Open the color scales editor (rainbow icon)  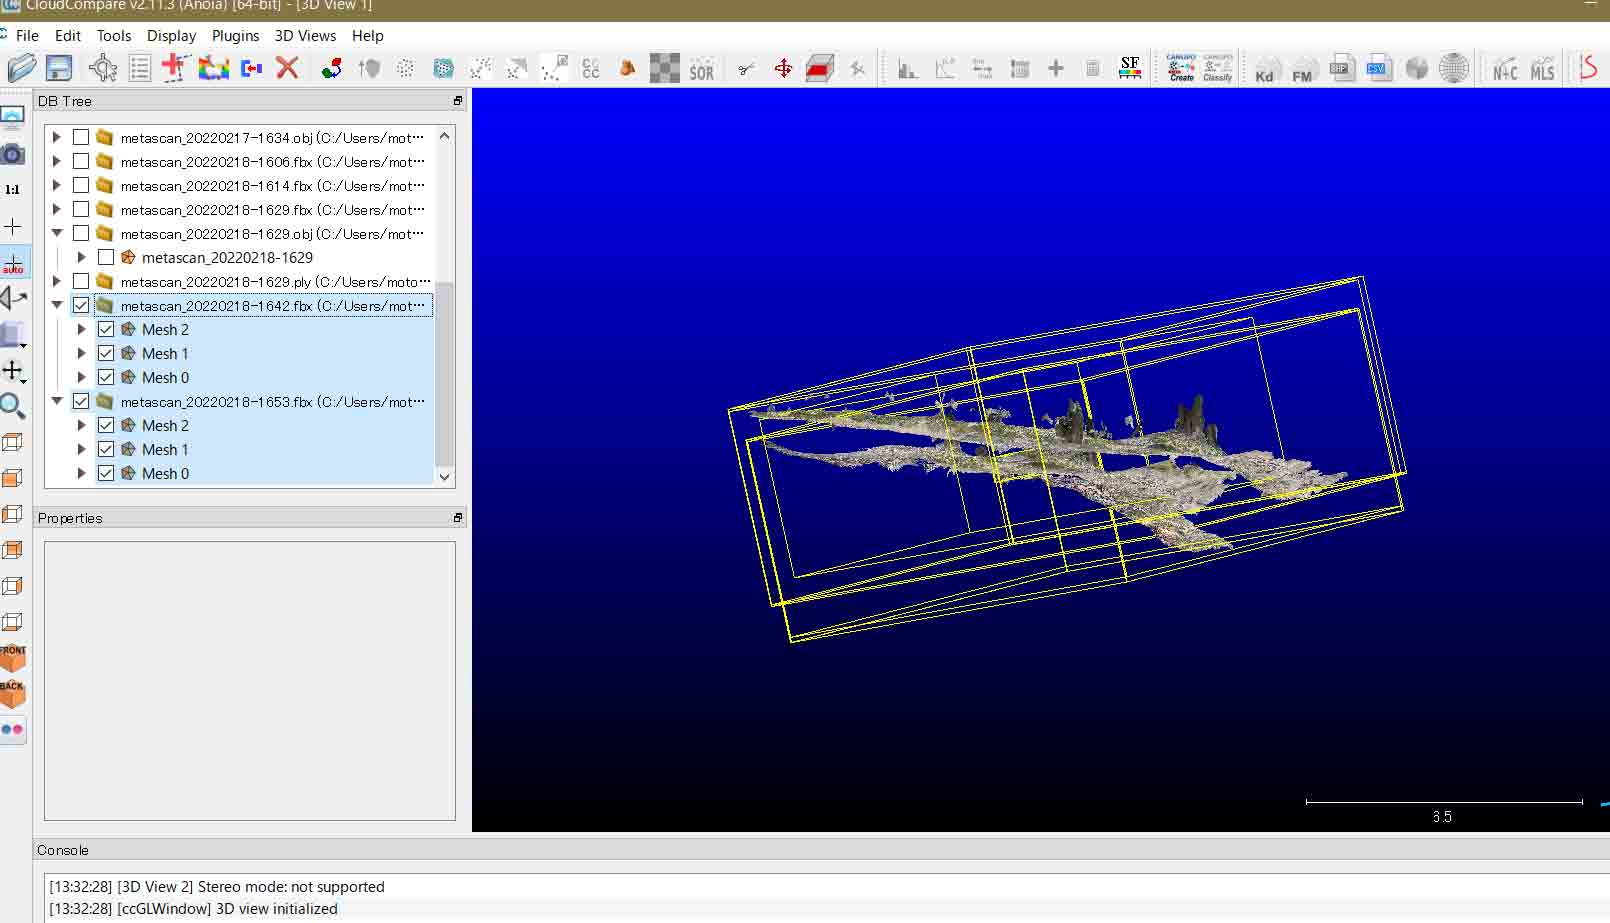(214, 68)
